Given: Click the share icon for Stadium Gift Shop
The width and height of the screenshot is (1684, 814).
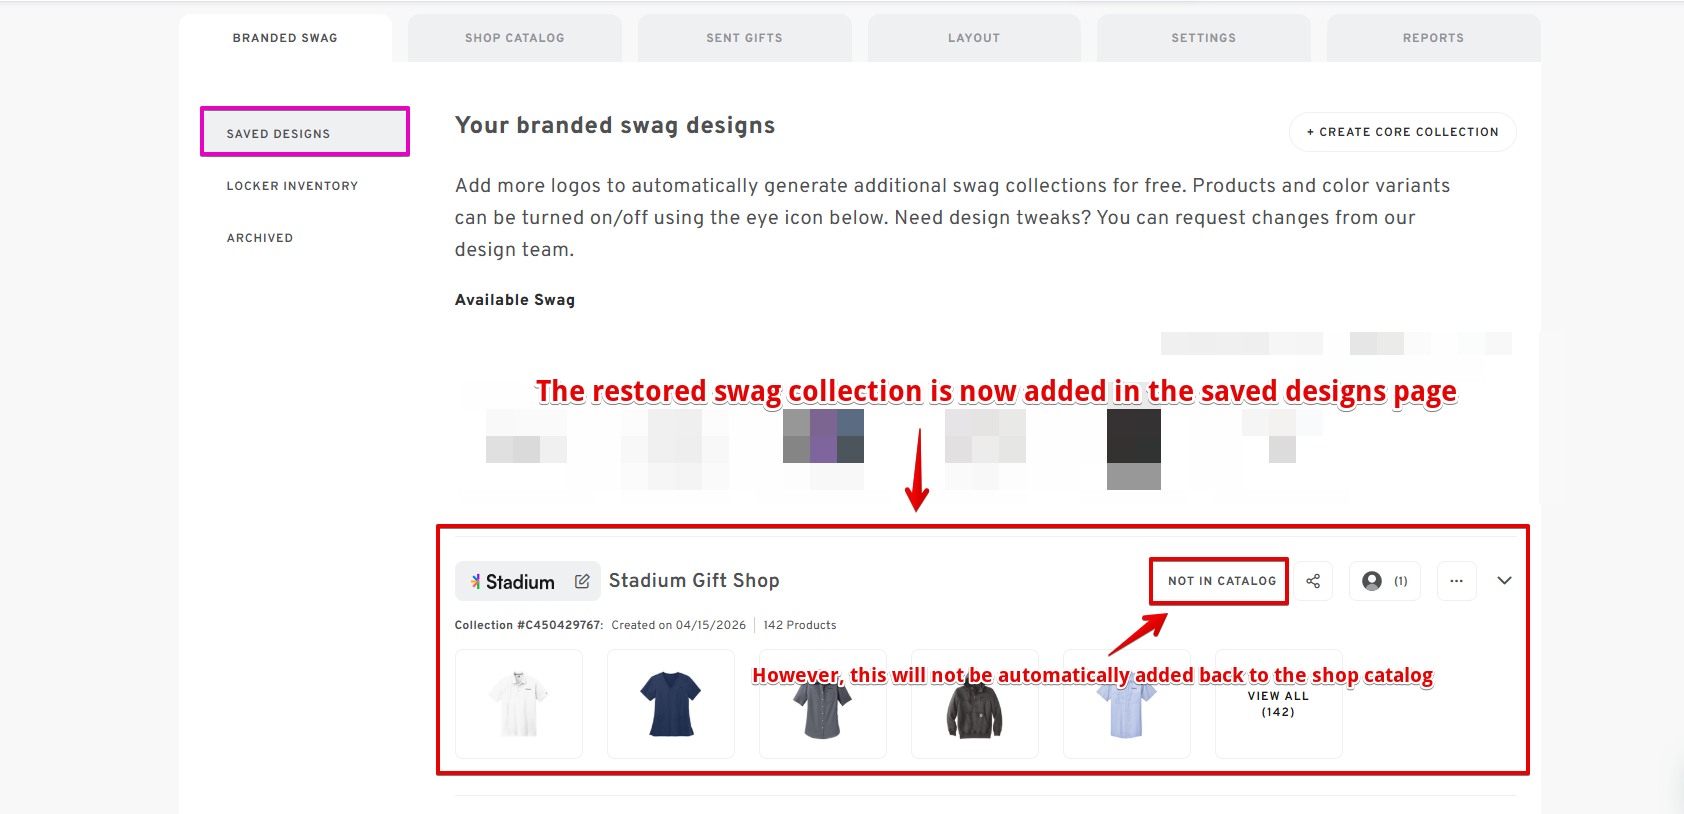Looking at the screenshot, I should click(x=1313, y=581).
